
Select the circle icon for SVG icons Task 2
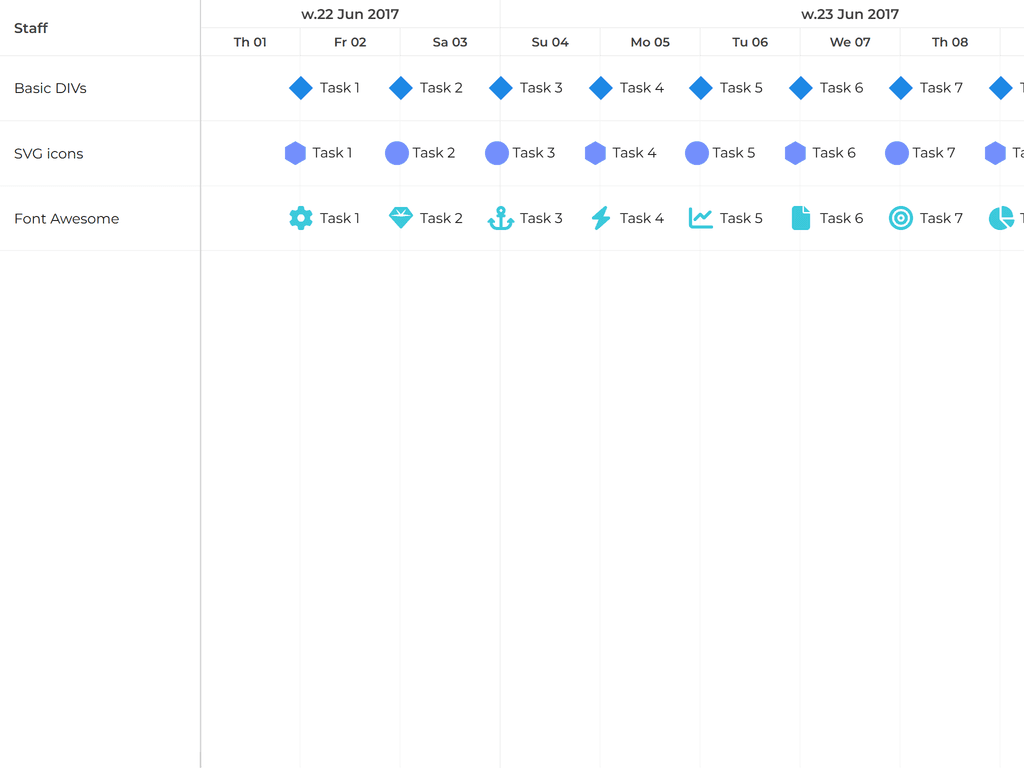[x=397, y=153]
